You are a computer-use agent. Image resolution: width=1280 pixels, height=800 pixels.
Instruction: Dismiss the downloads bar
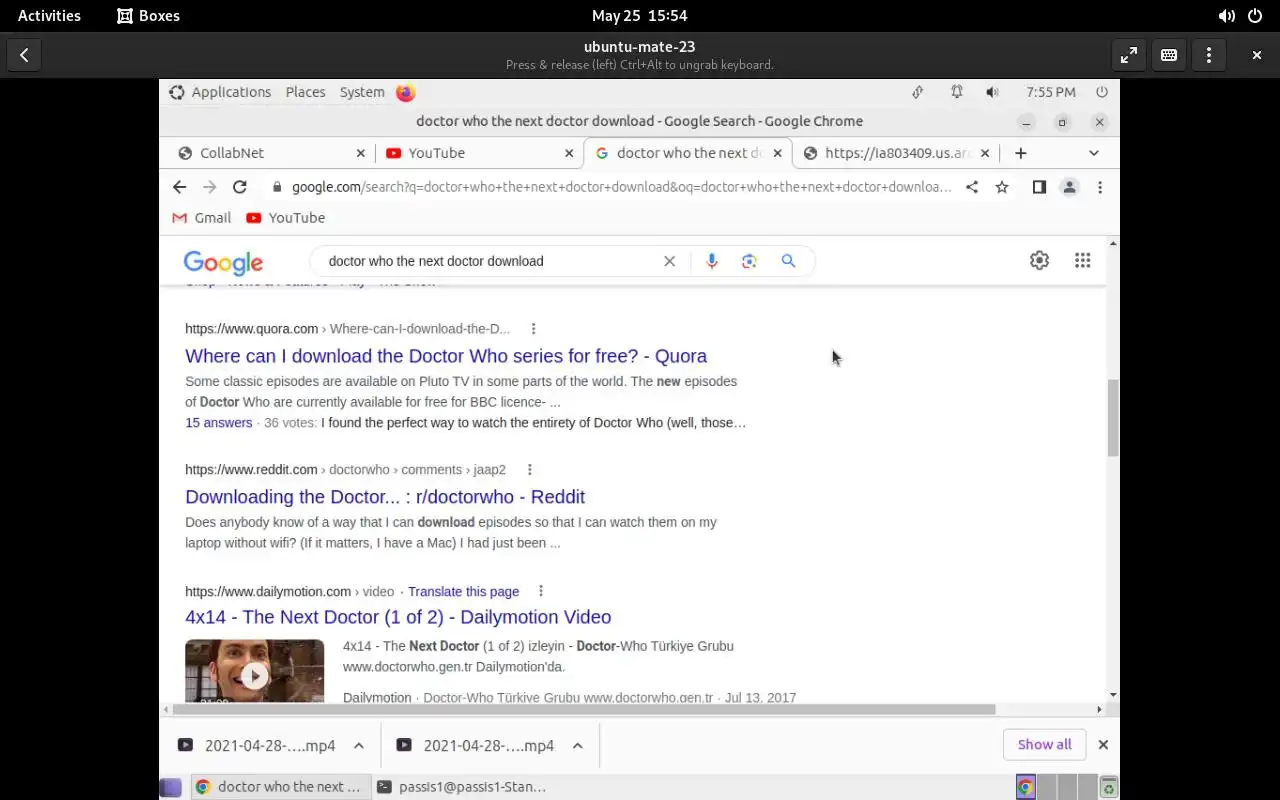(x=1103, y=745)
